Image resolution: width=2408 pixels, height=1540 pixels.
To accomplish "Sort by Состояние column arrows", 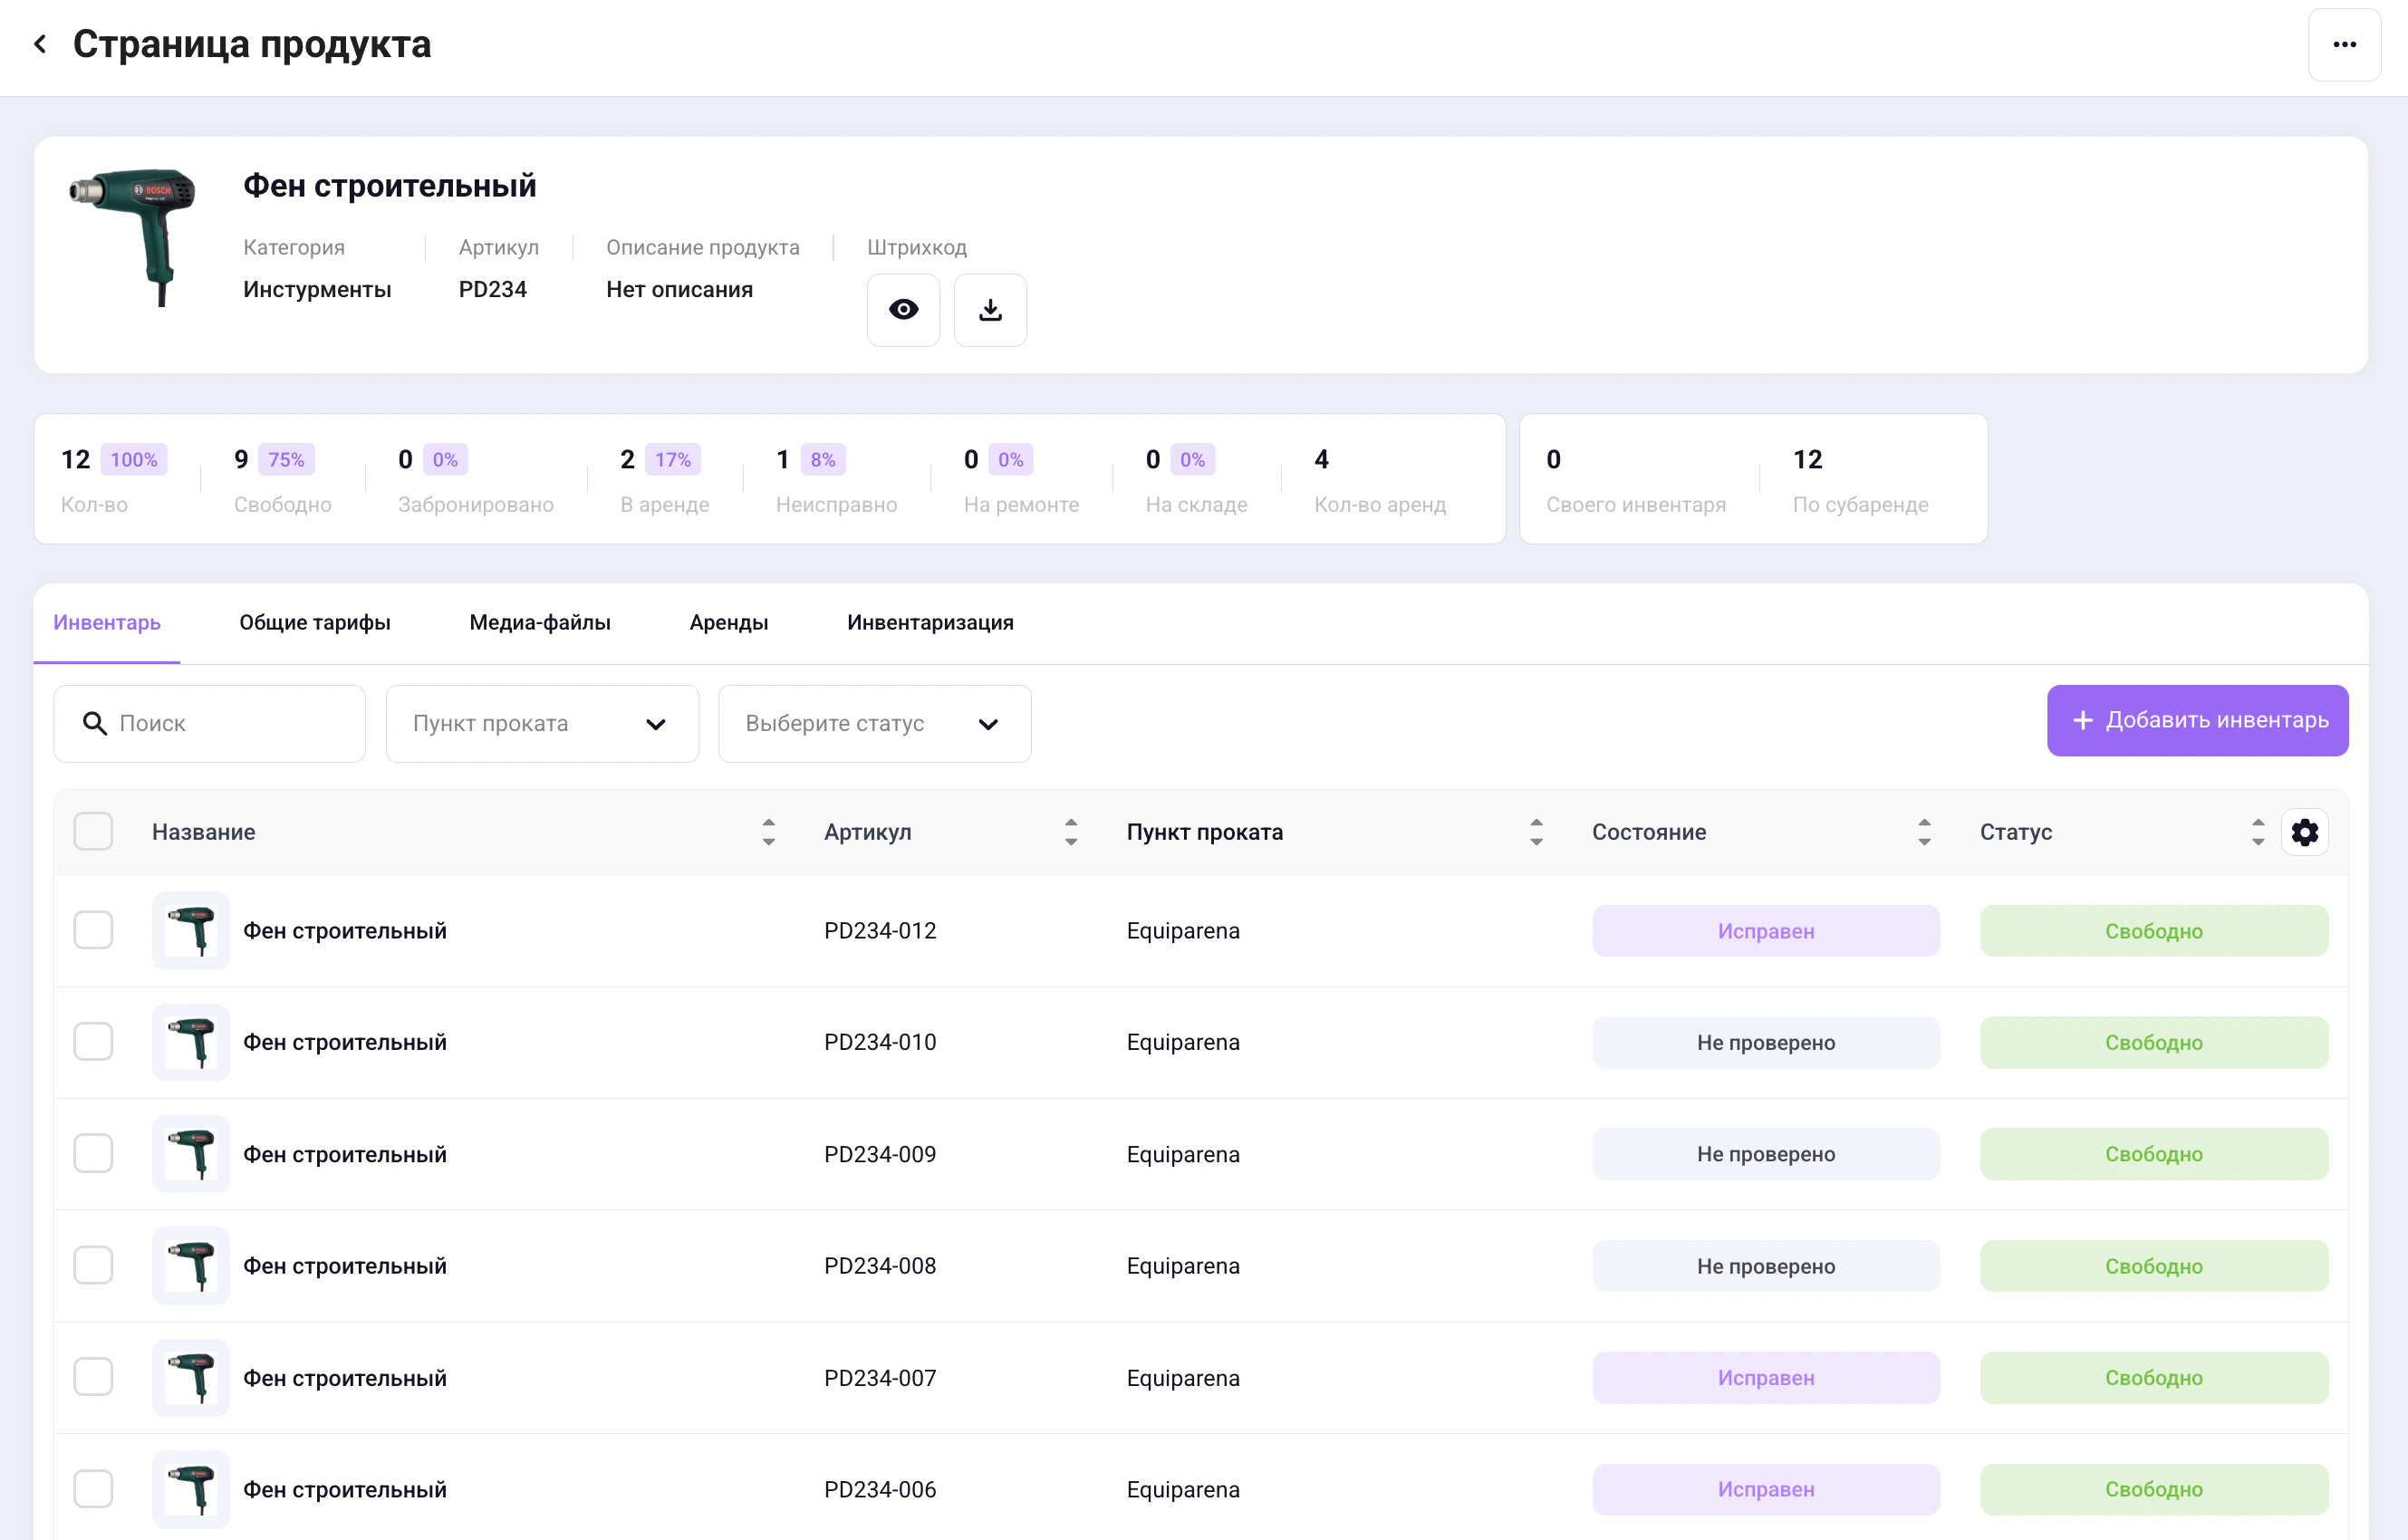I will pos(1923,832).
